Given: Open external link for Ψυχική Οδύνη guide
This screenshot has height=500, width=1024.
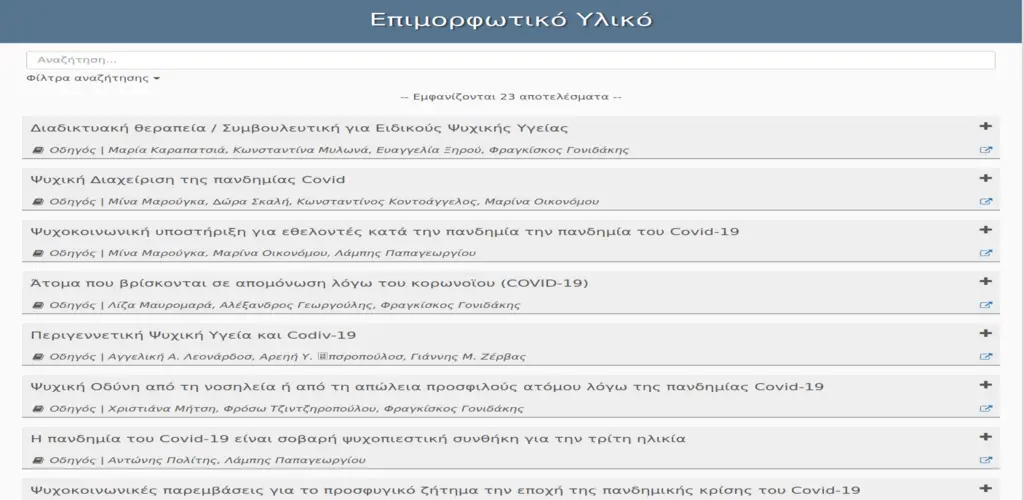Looking at the screenshot, I should pyautogui.click(x=985, y=409).
